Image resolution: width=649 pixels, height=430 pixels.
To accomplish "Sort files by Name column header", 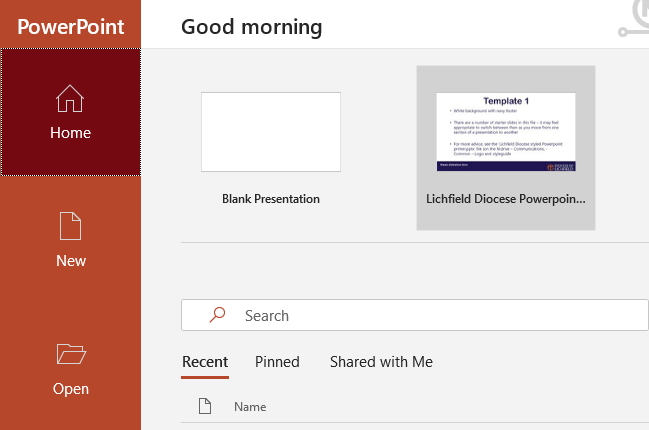I will [250, 407].
